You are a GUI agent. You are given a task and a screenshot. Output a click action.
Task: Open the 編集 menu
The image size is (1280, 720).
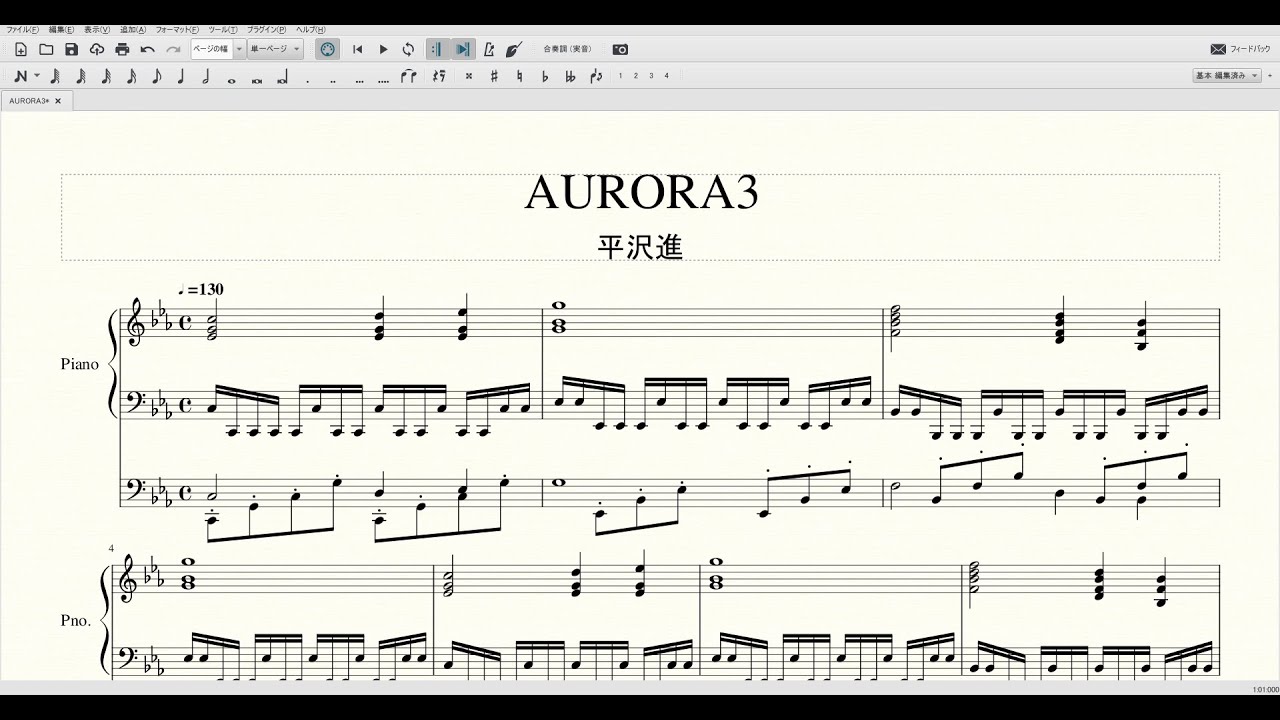click(x=63, y=30)
